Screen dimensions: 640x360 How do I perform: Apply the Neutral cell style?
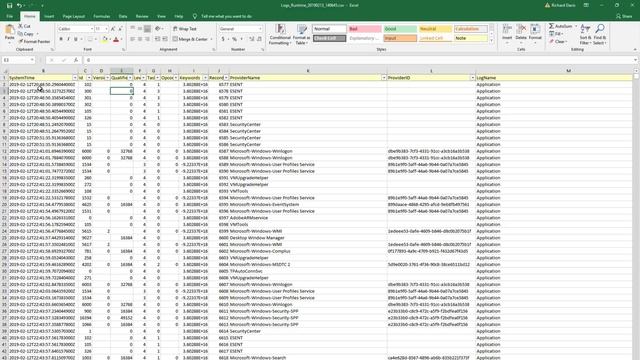coord(436,29)
